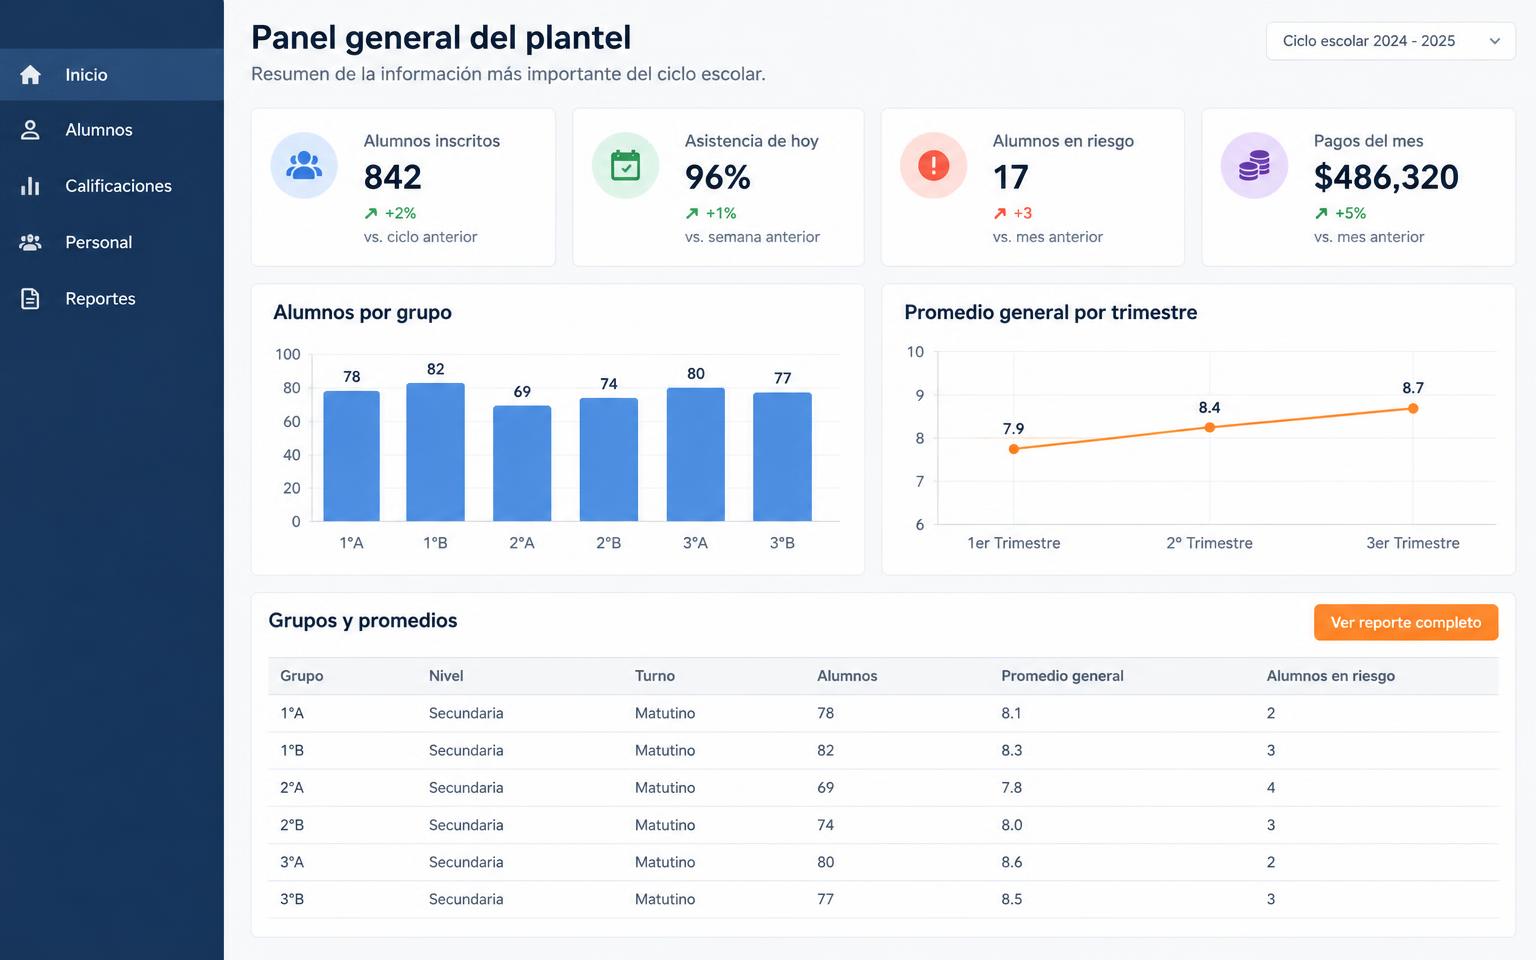The width and height of the screenshot is (1536, 960).
Task: Click the Matutino cell in the 1°A row
Action: [665, 713]
